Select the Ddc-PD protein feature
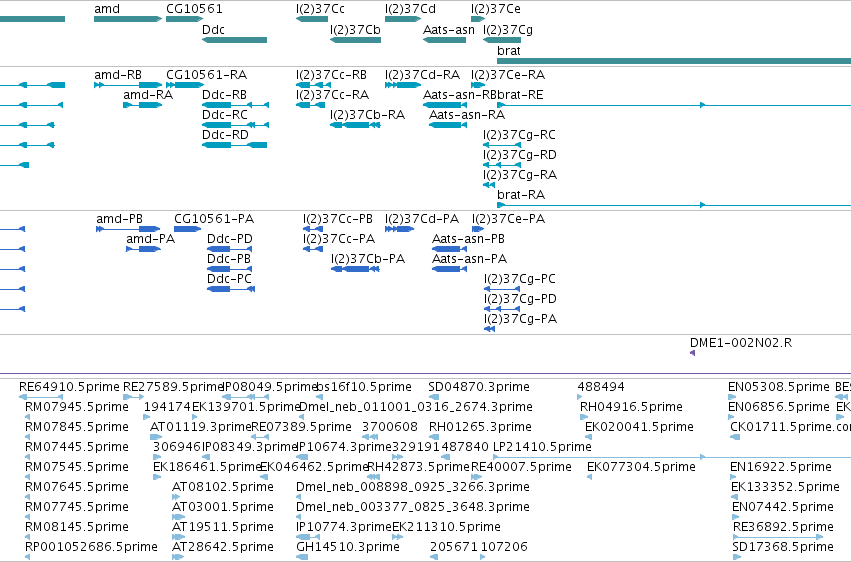The height and width of the screenshot is (562, 851). click(230, 249)
